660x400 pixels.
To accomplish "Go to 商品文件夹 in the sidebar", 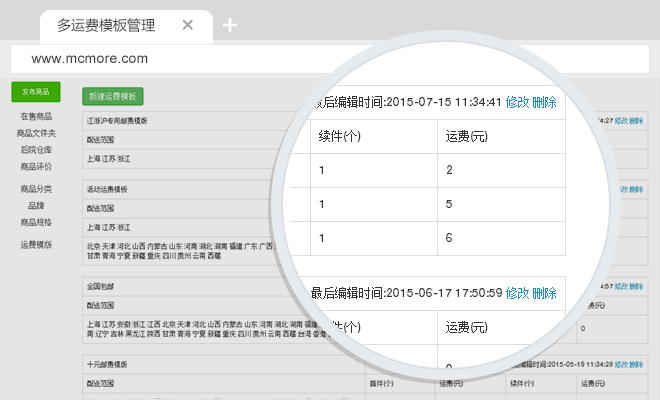I will click(x=36, y=133).
